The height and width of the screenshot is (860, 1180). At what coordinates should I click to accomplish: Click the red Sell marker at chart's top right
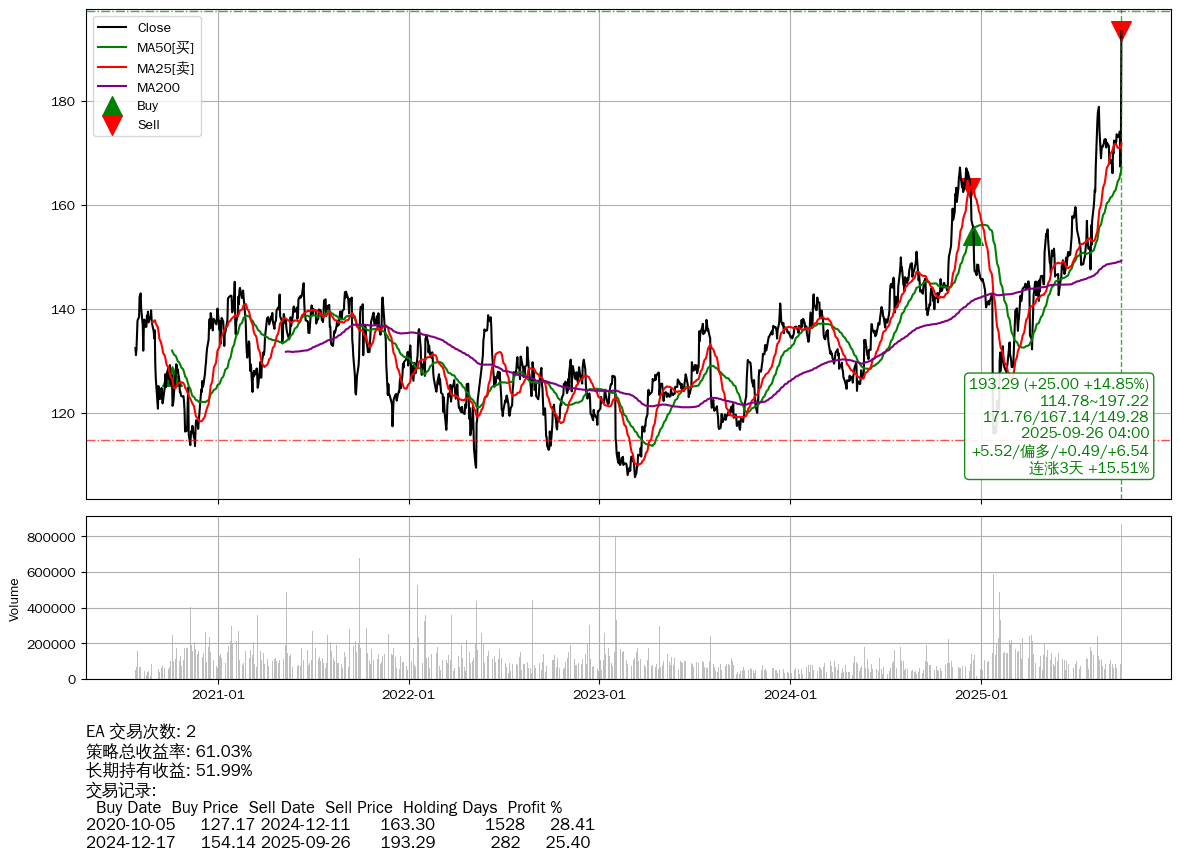(x=1121, y=31)
